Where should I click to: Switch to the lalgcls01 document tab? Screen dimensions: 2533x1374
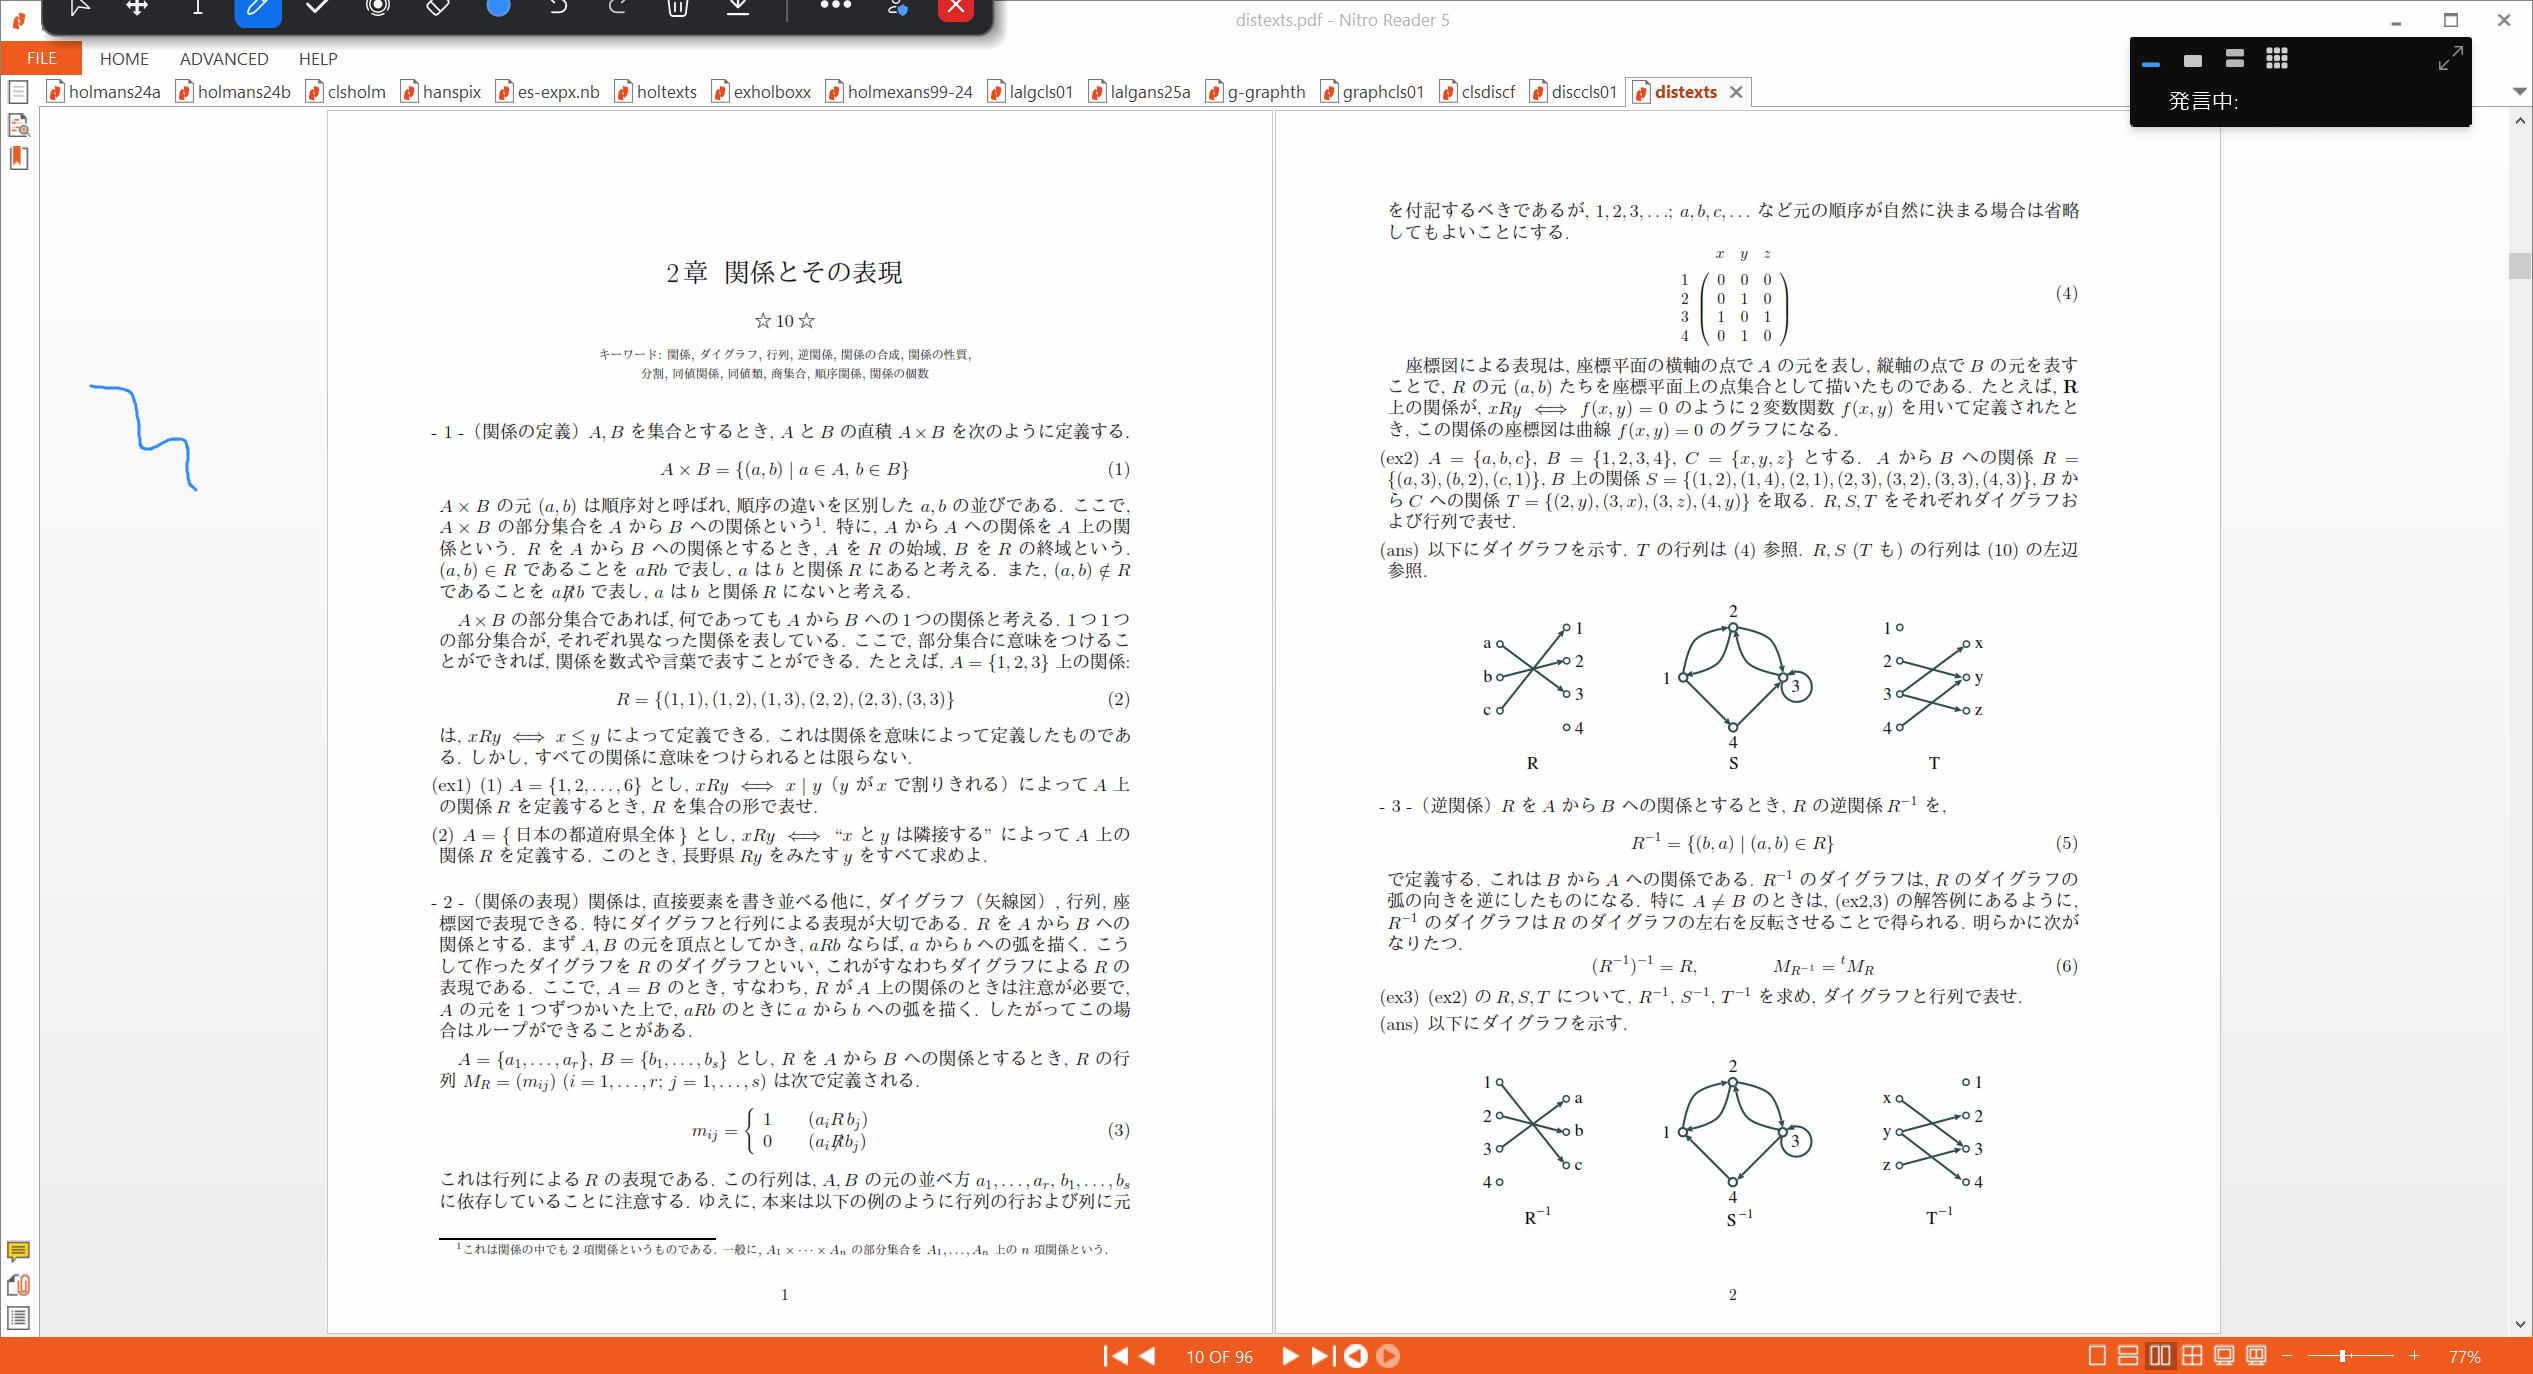(1031, 92)
